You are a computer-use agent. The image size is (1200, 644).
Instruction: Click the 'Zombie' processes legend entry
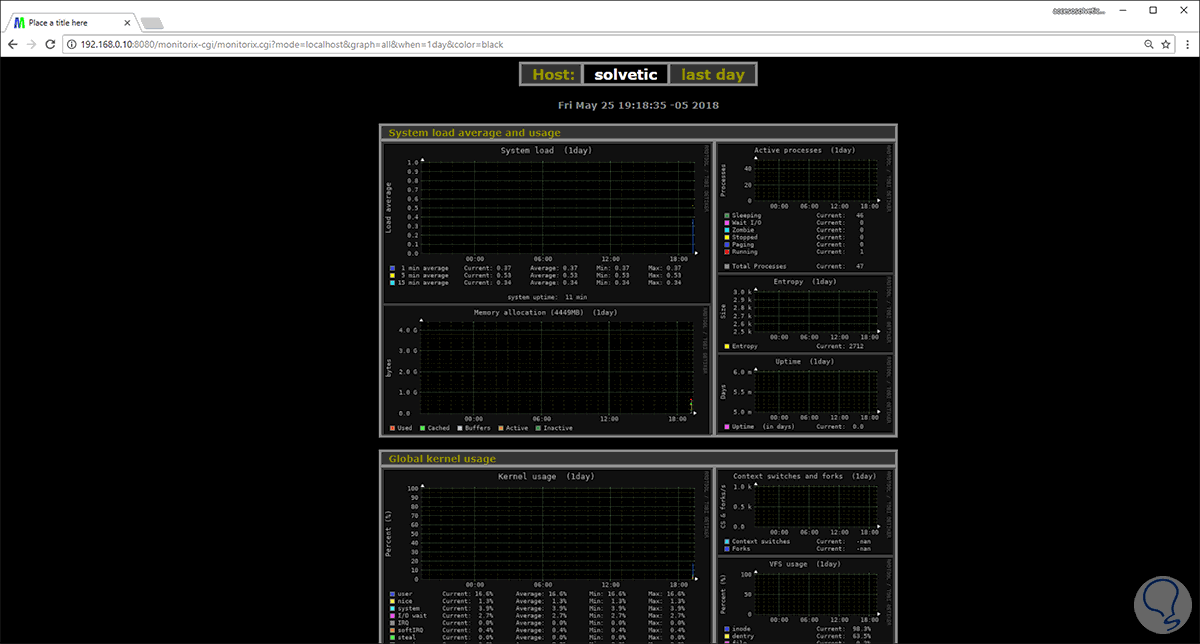click(x=740, y=230)
